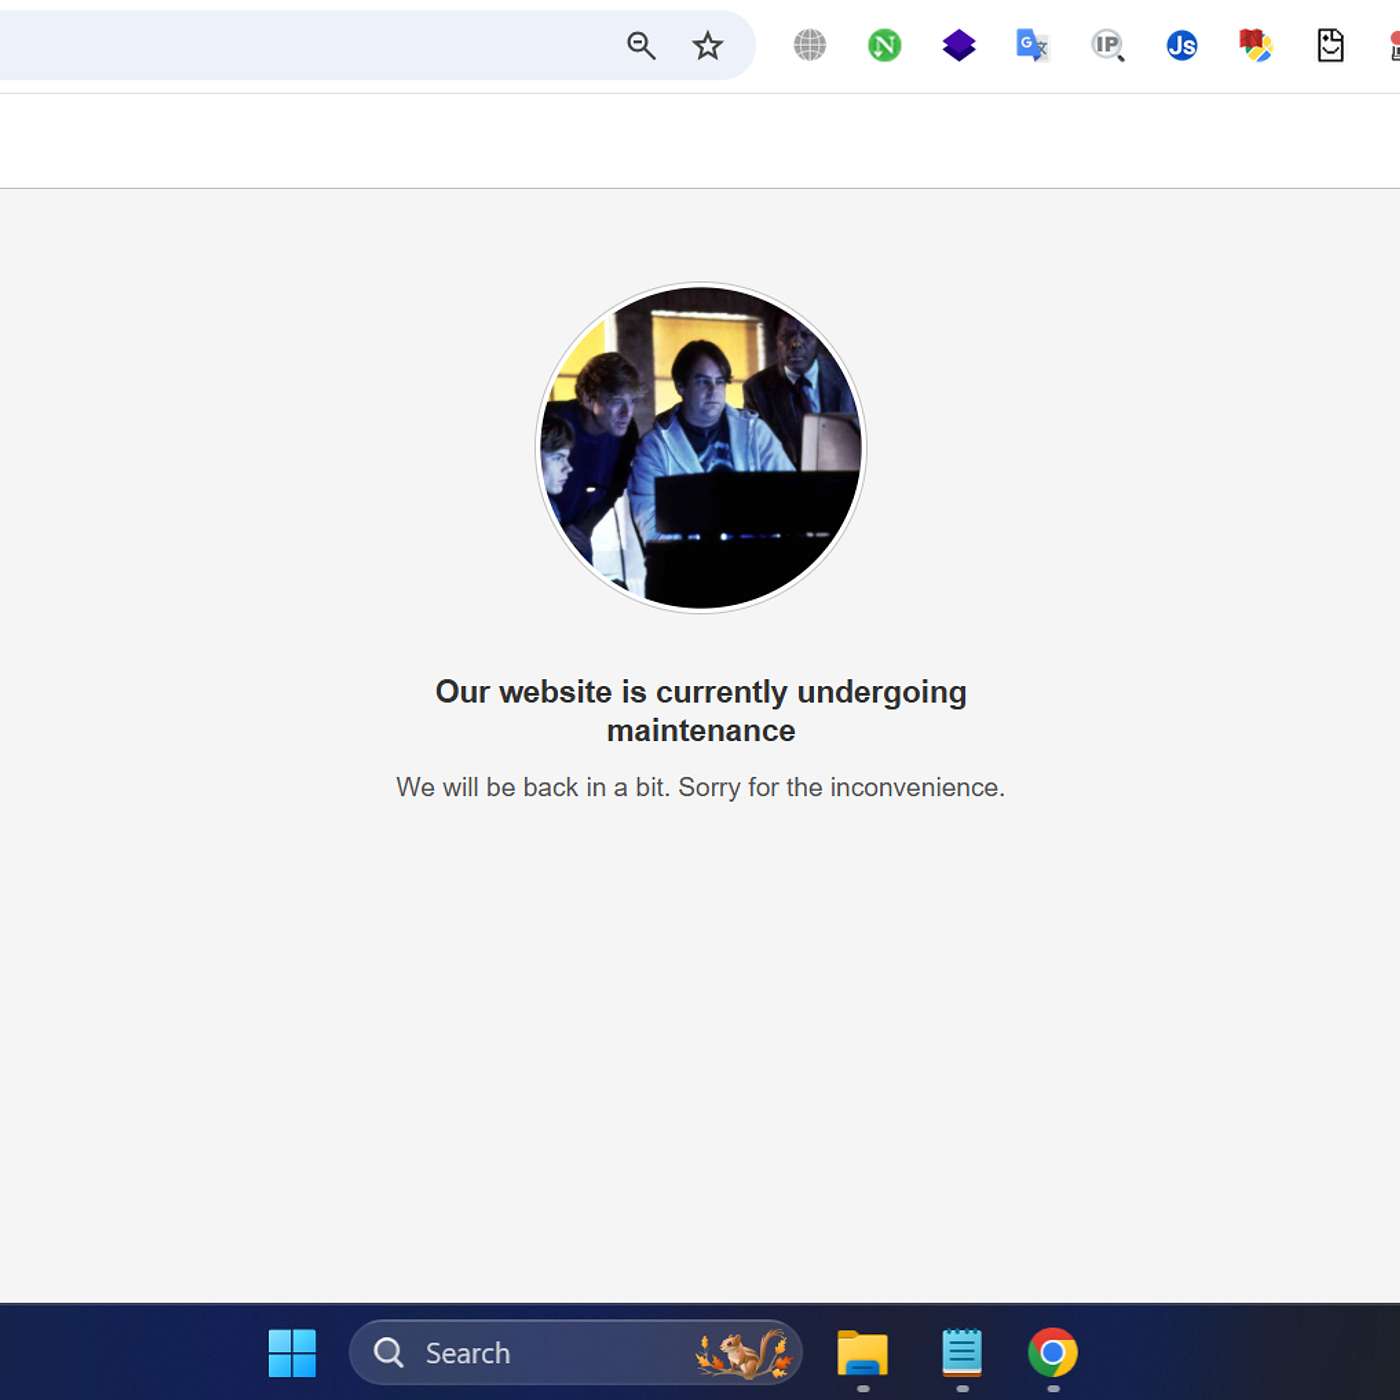1400x1400 pixels.
Task: Click the zoom magnifier icon in address bar
Action: coord(641,46)
